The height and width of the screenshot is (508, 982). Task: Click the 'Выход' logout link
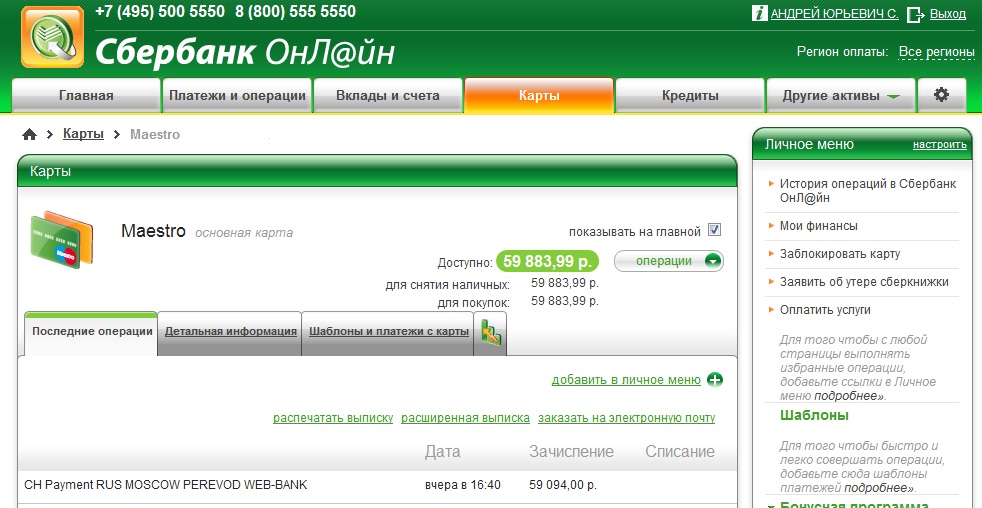point(948,14)
